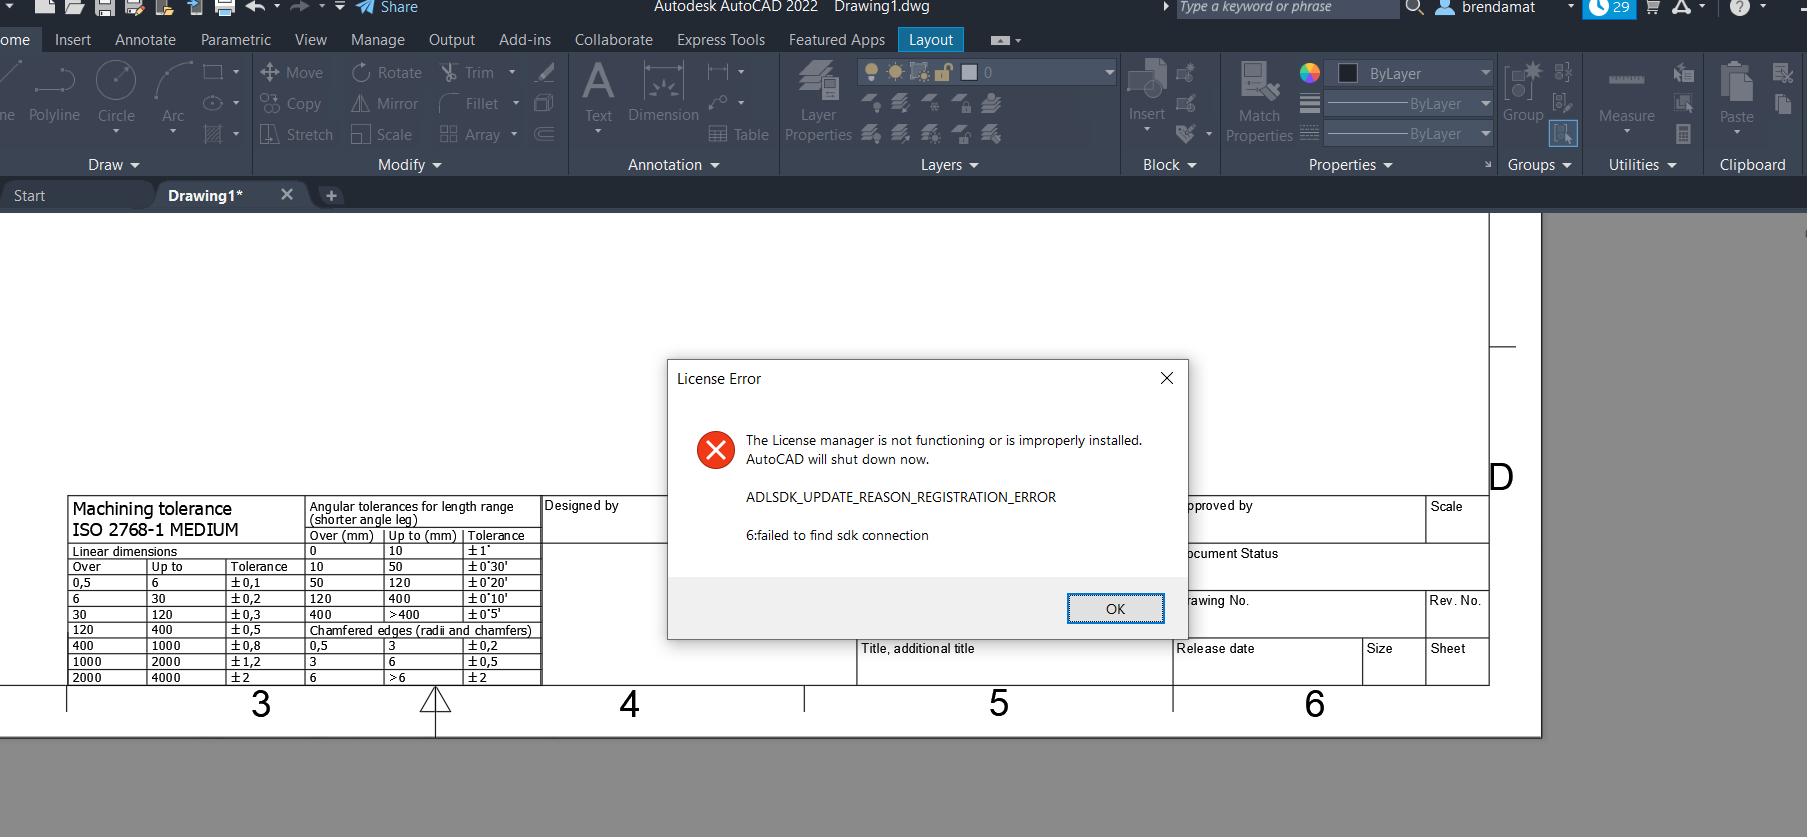Expand the Annotation panel
This screenshot has width=1807, height=837.
click(674, 165)
